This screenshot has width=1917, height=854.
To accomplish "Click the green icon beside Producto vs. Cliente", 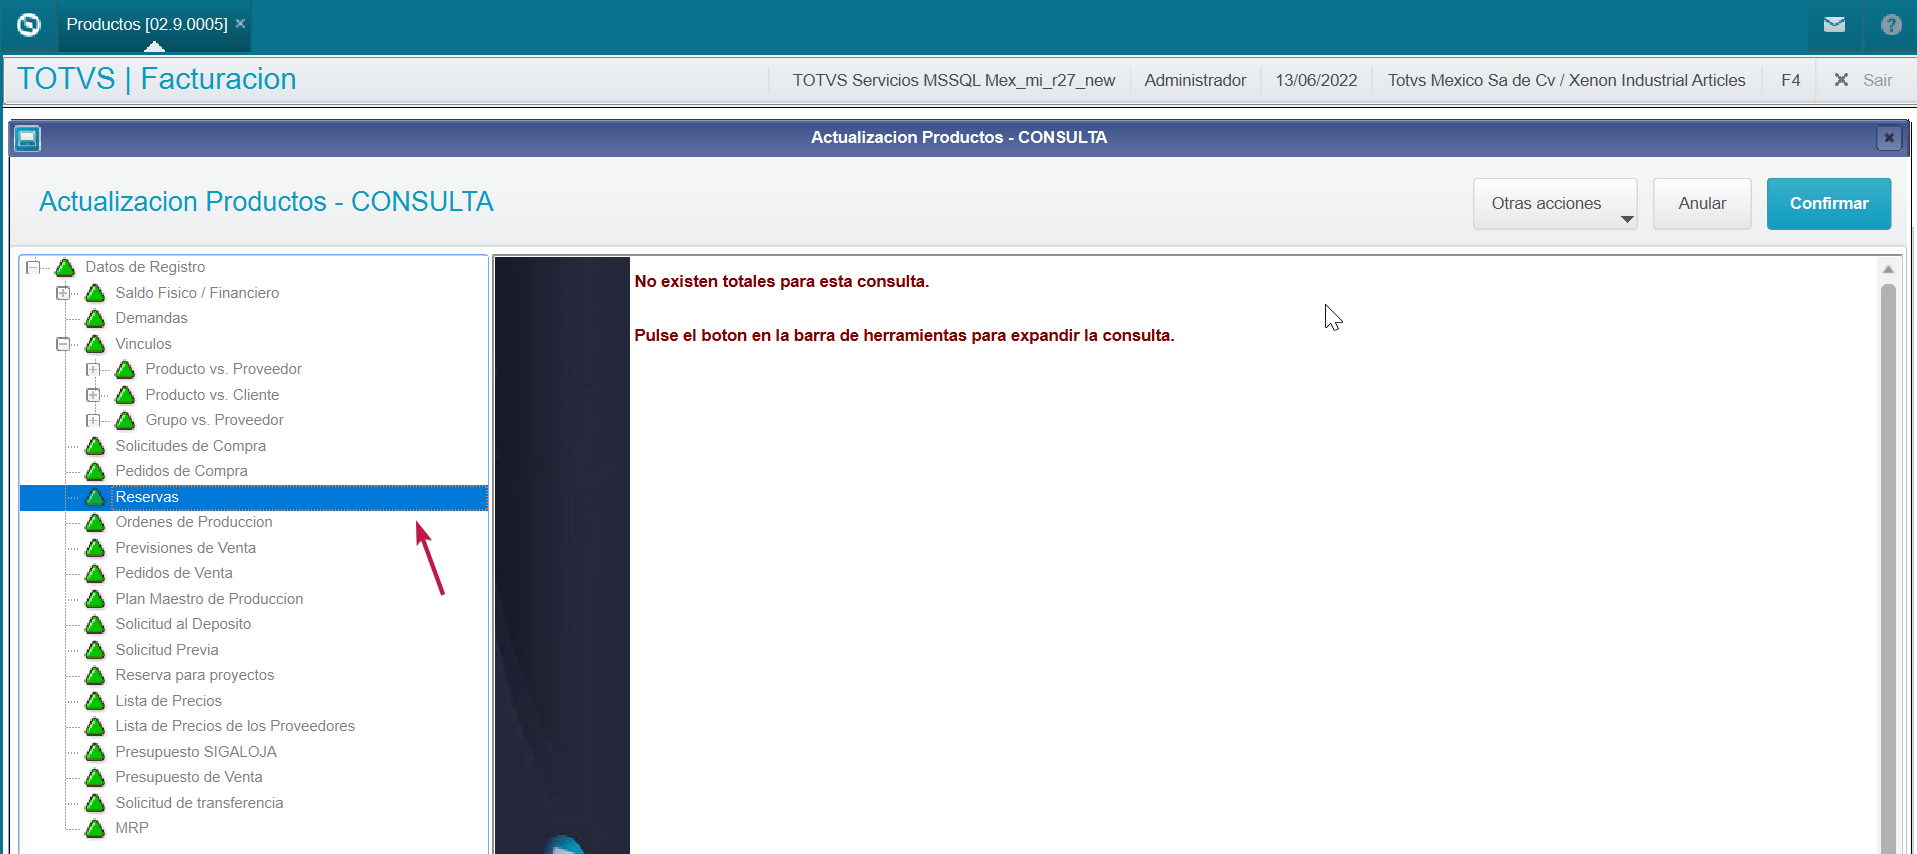I will (125, 395).
